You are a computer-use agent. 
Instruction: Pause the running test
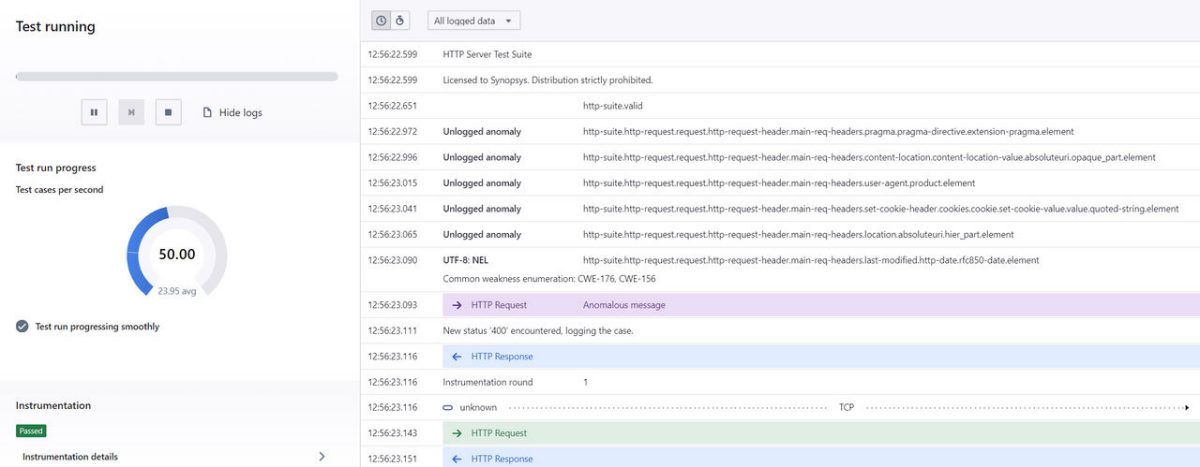click(x=94, y=113)
